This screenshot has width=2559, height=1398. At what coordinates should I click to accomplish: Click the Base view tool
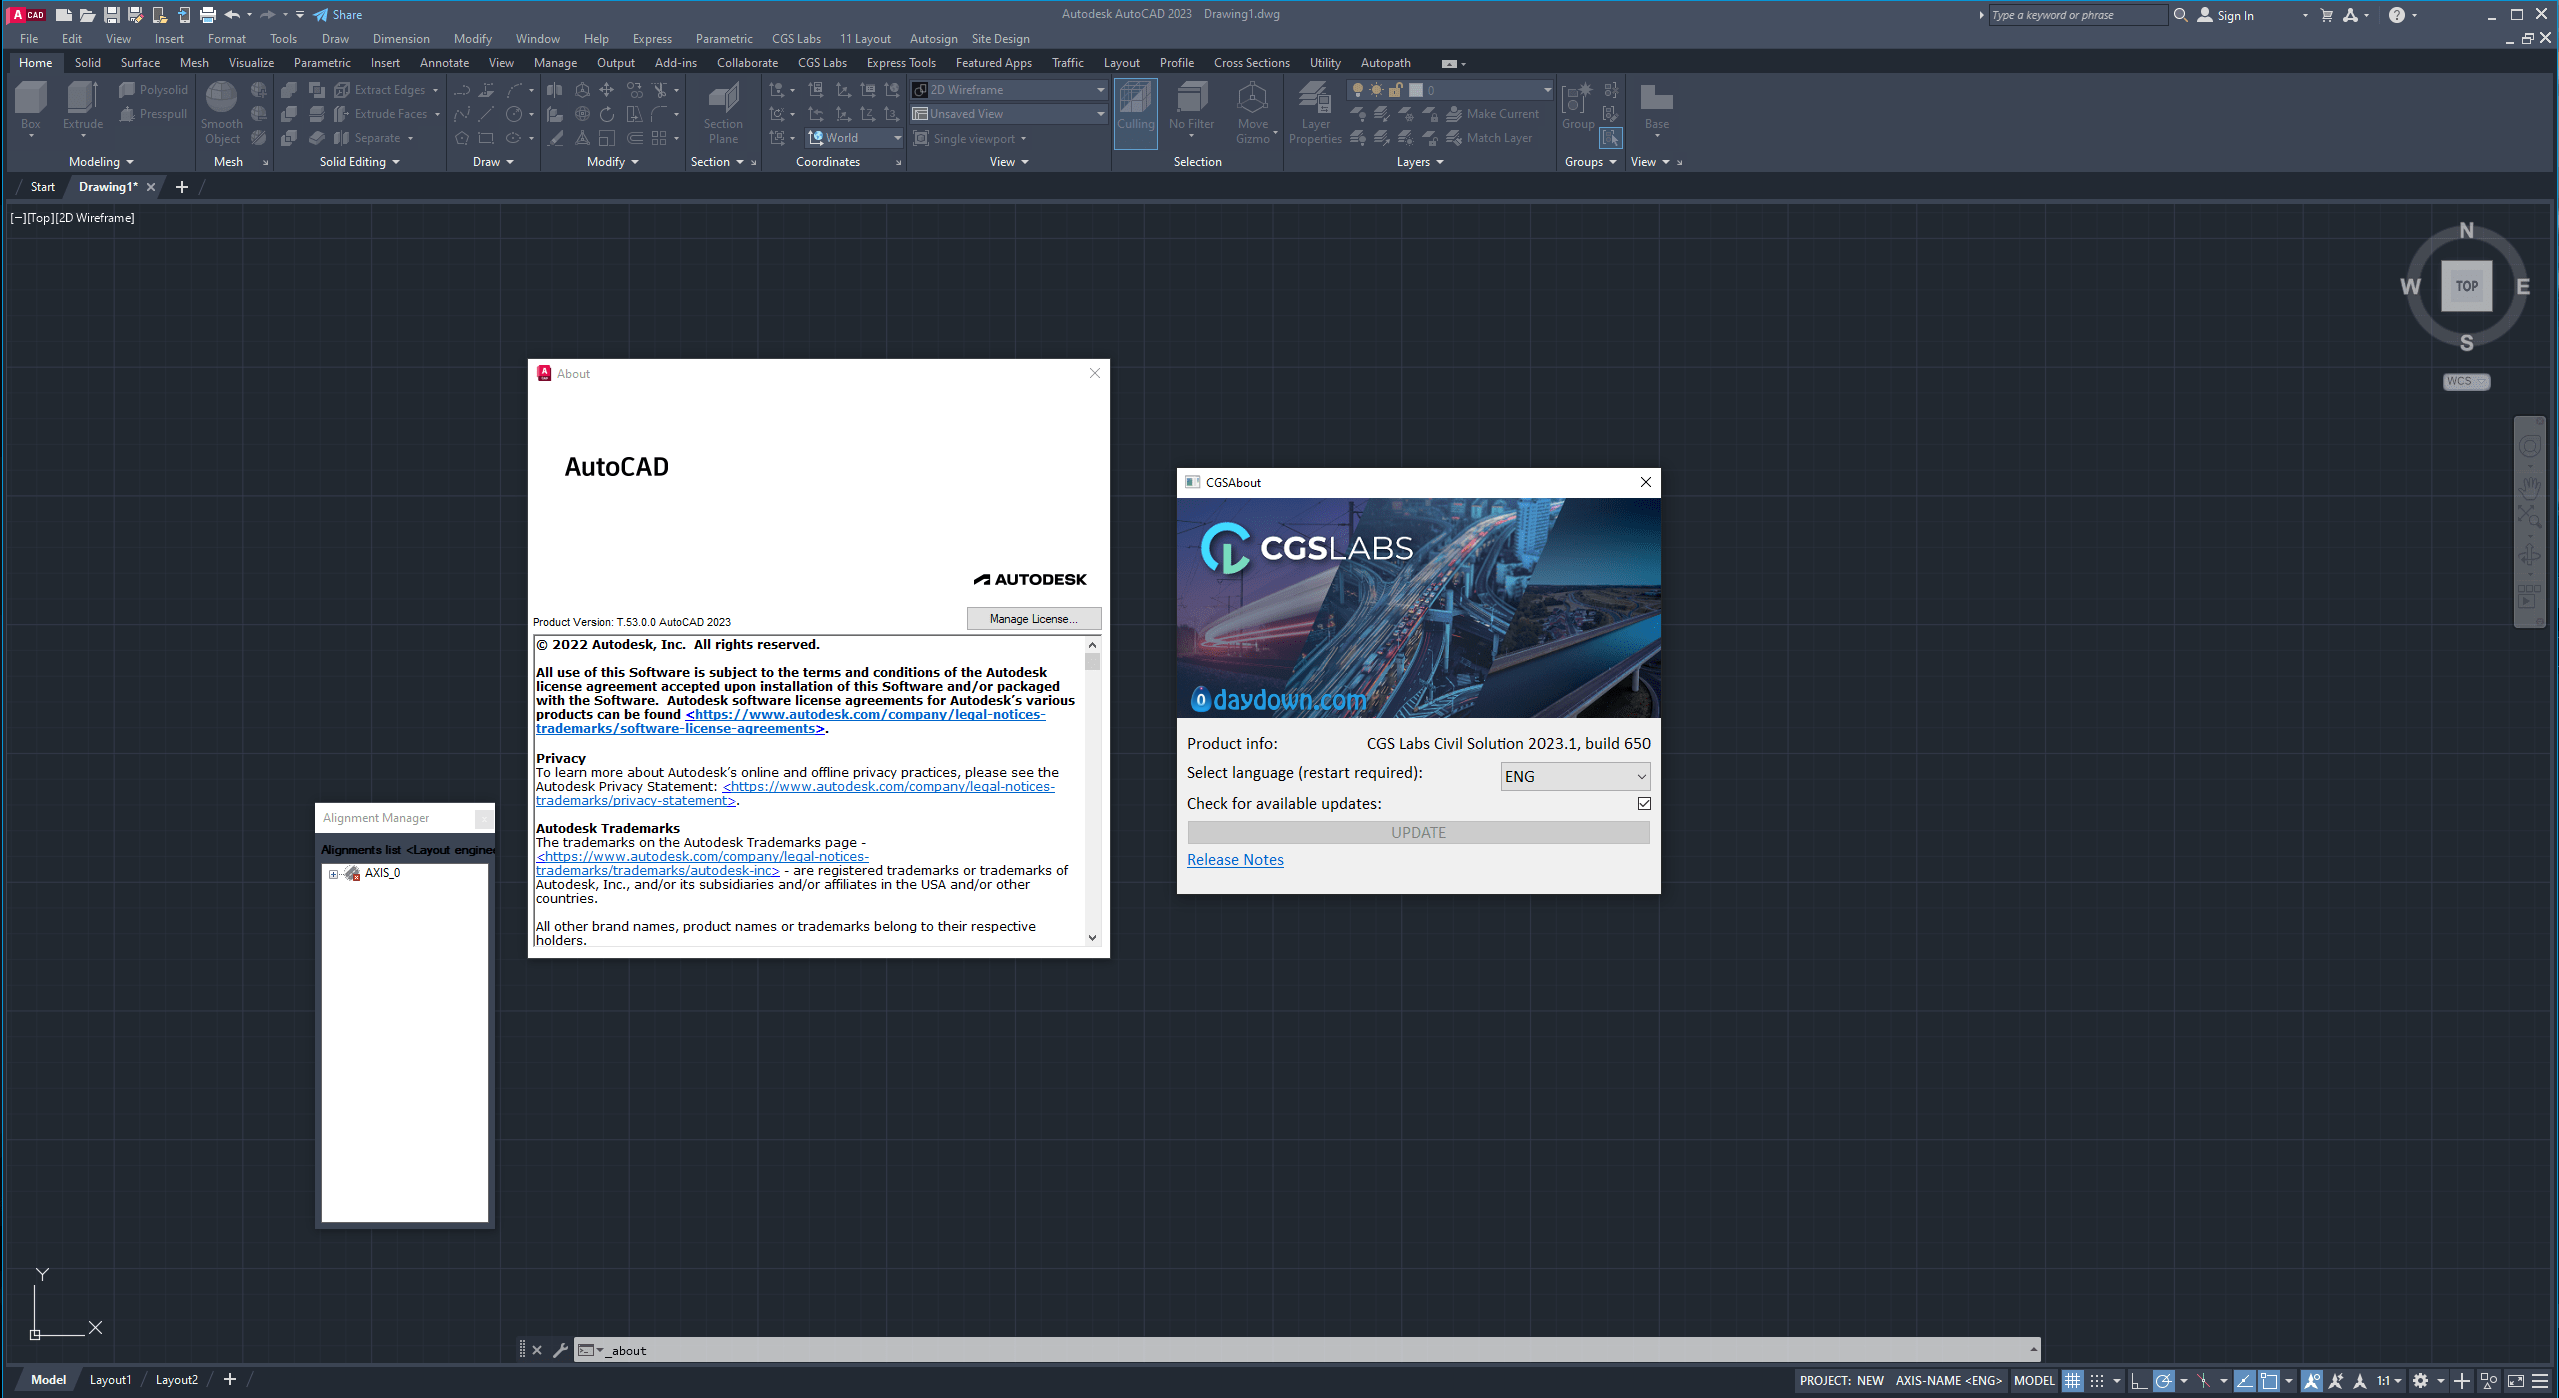pos(1657,108)
